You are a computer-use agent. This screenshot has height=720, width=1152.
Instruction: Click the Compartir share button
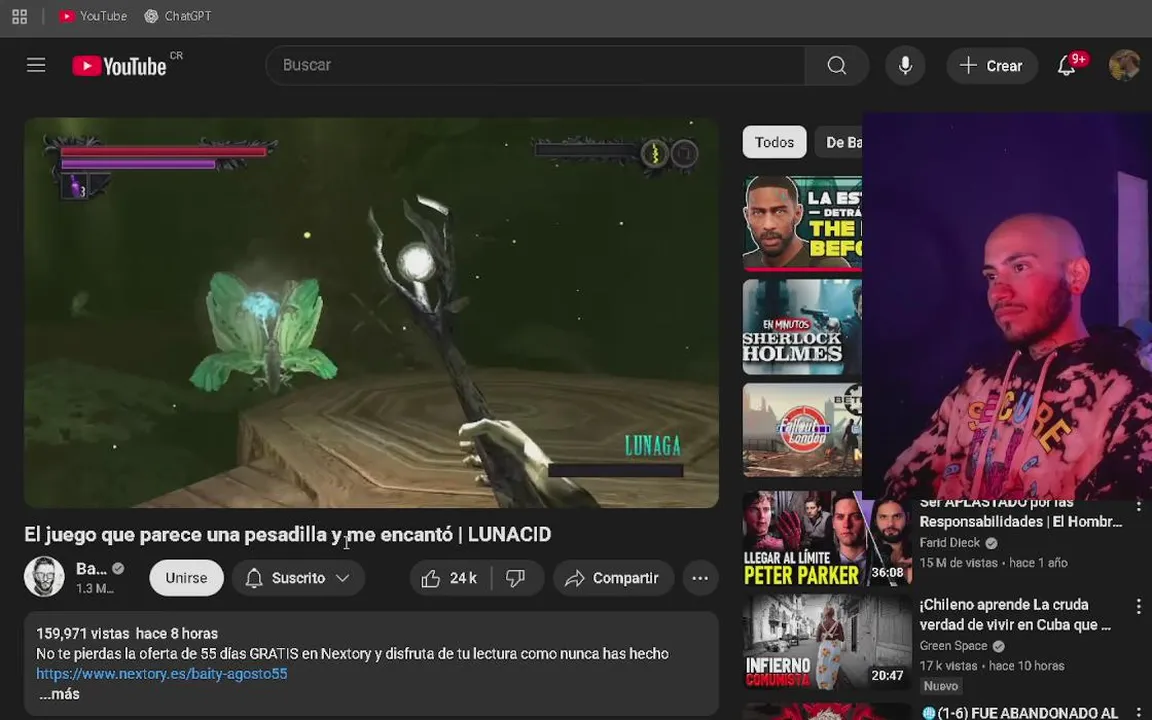(x=613, y=578)
